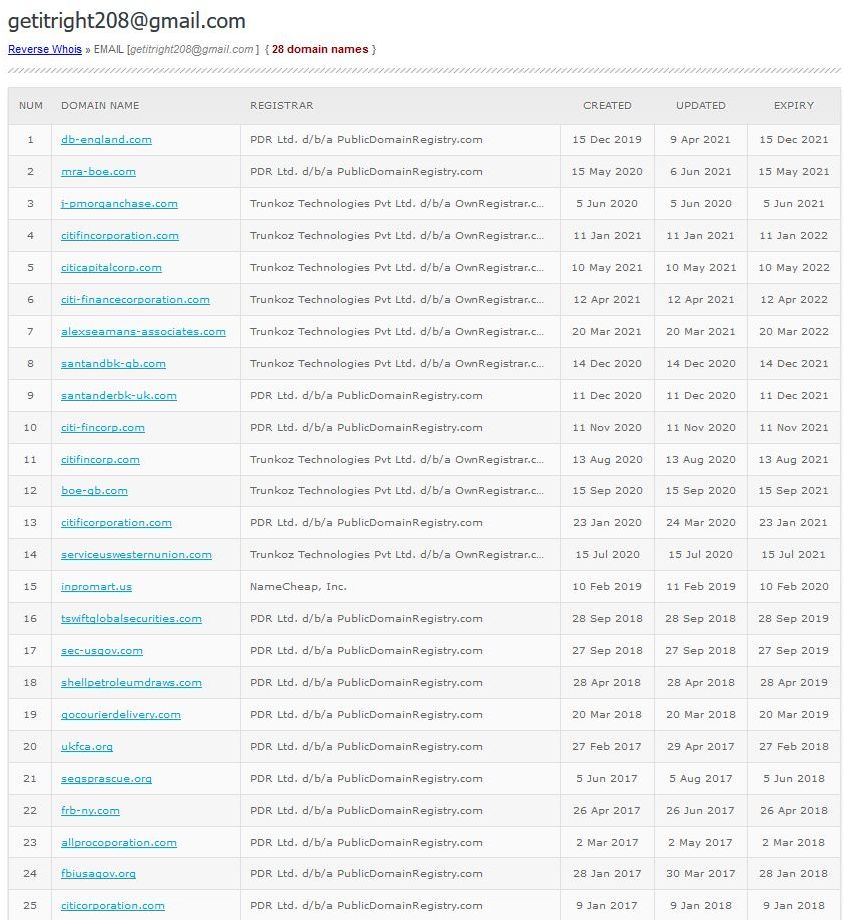Open serviceuswesternunion.com domain link

[136, 555]
